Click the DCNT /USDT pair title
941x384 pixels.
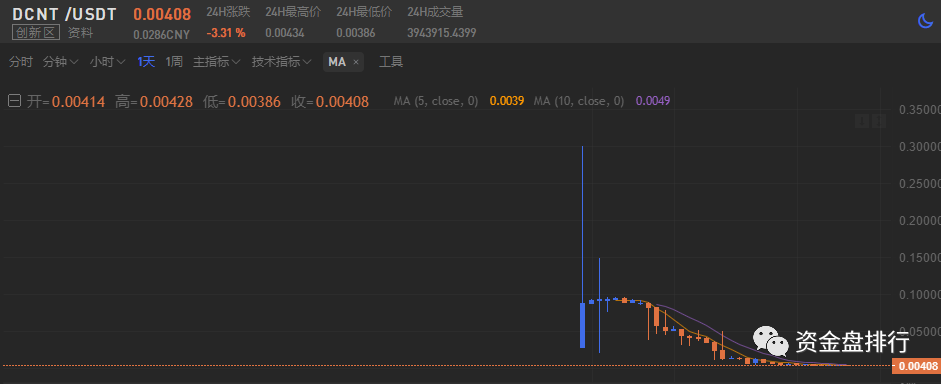[x=64, y=14]
